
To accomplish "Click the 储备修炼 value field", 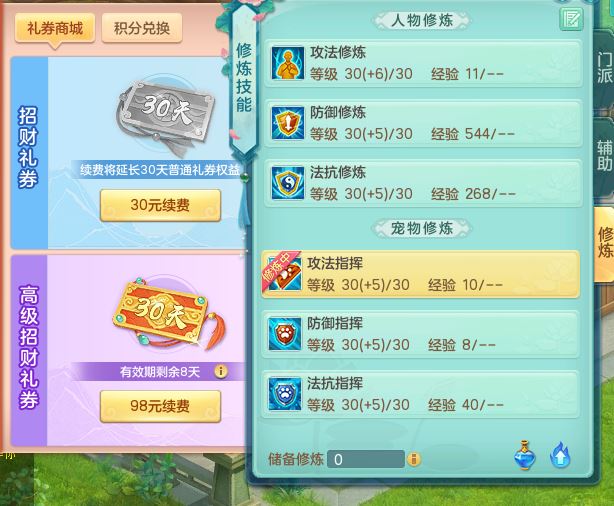I will click(x=365, y=459).
